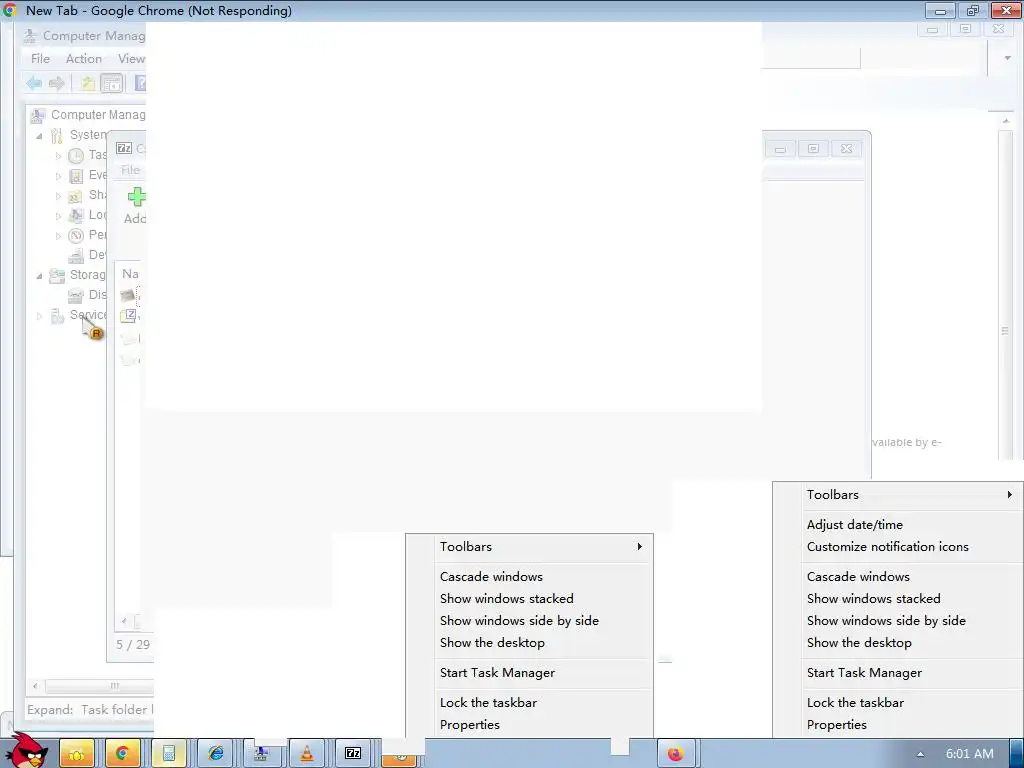
Task: Click the green Add plus icon in 7-Zip
Action: [136, 197]
